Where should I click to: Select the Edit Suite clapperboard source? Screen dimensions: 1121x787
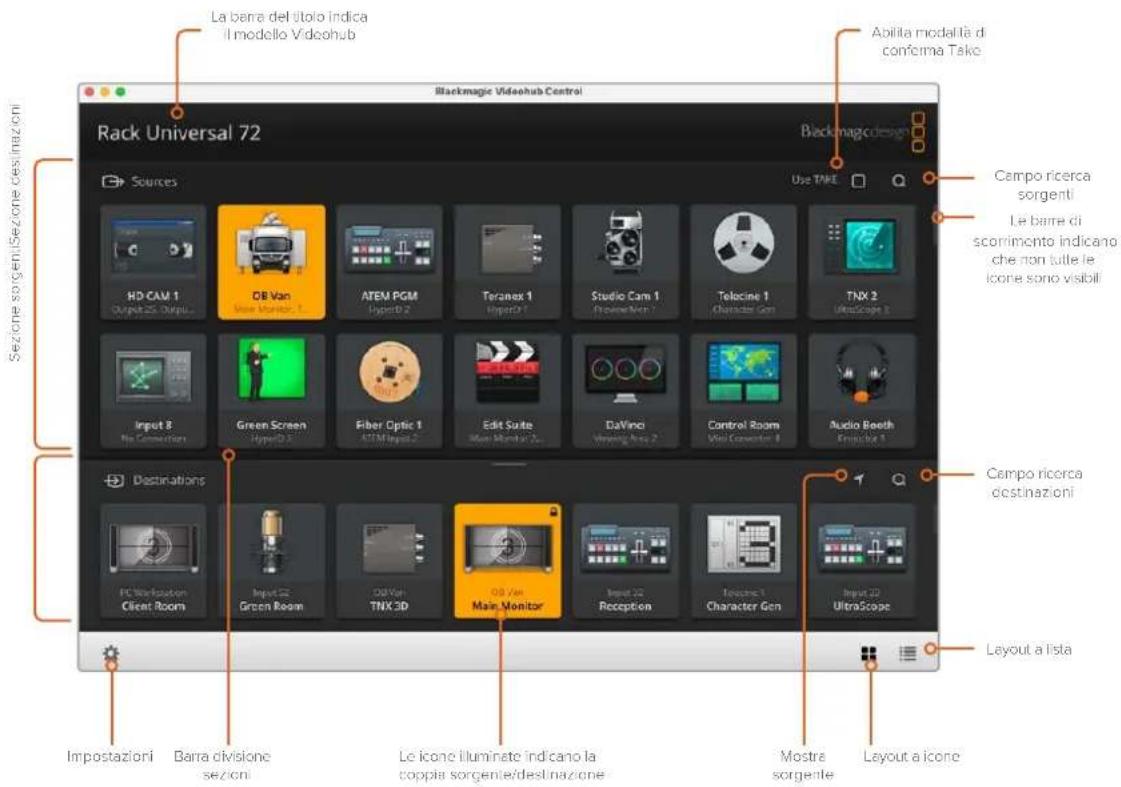[507, 390]
